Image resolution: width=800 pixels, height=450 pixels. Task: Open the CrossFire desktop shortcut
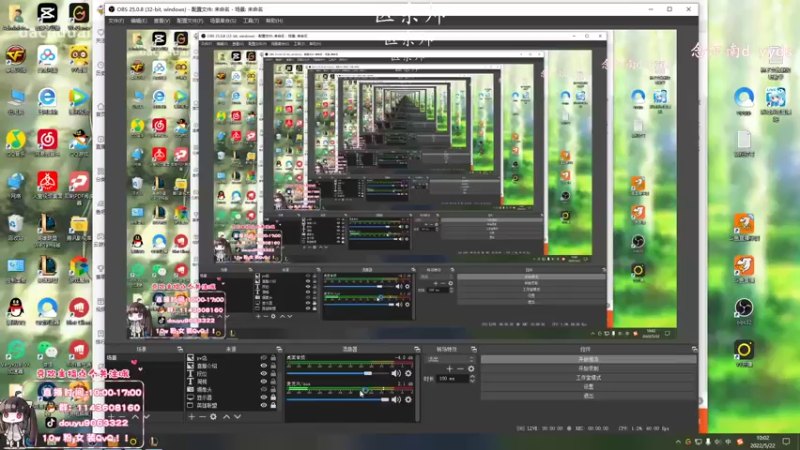(16, 58)
